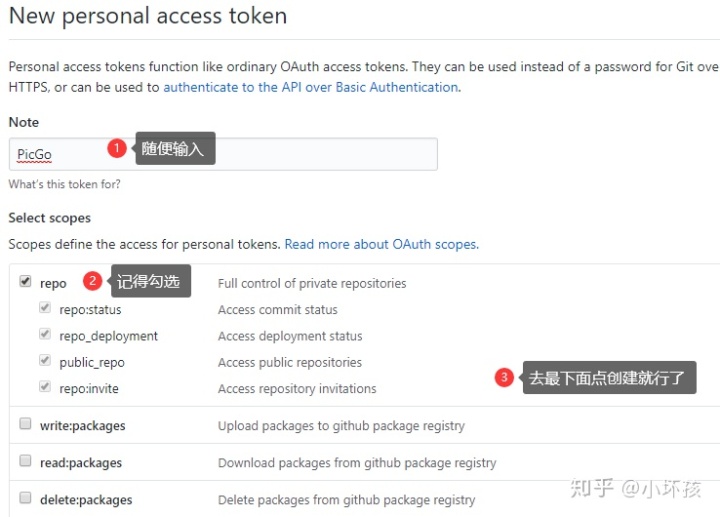Uncheck the repo scope checkbox
The image size is (720, 517).
pyautogui.click(x=25, y=283)
